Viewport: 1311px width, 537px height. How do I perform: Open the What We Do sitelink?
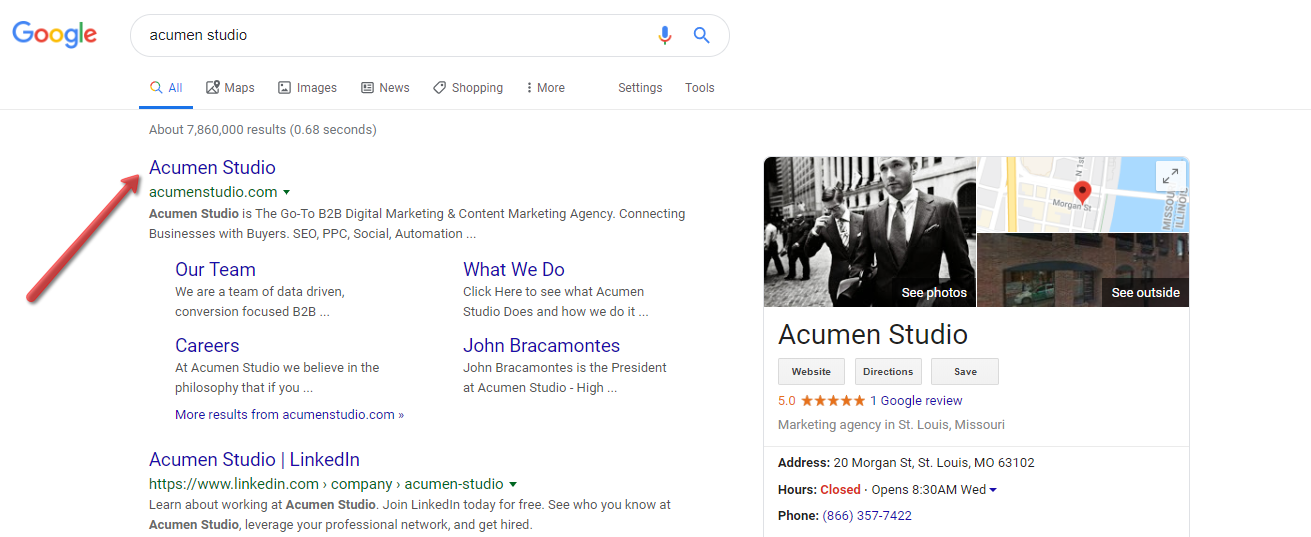click(514, 269)
